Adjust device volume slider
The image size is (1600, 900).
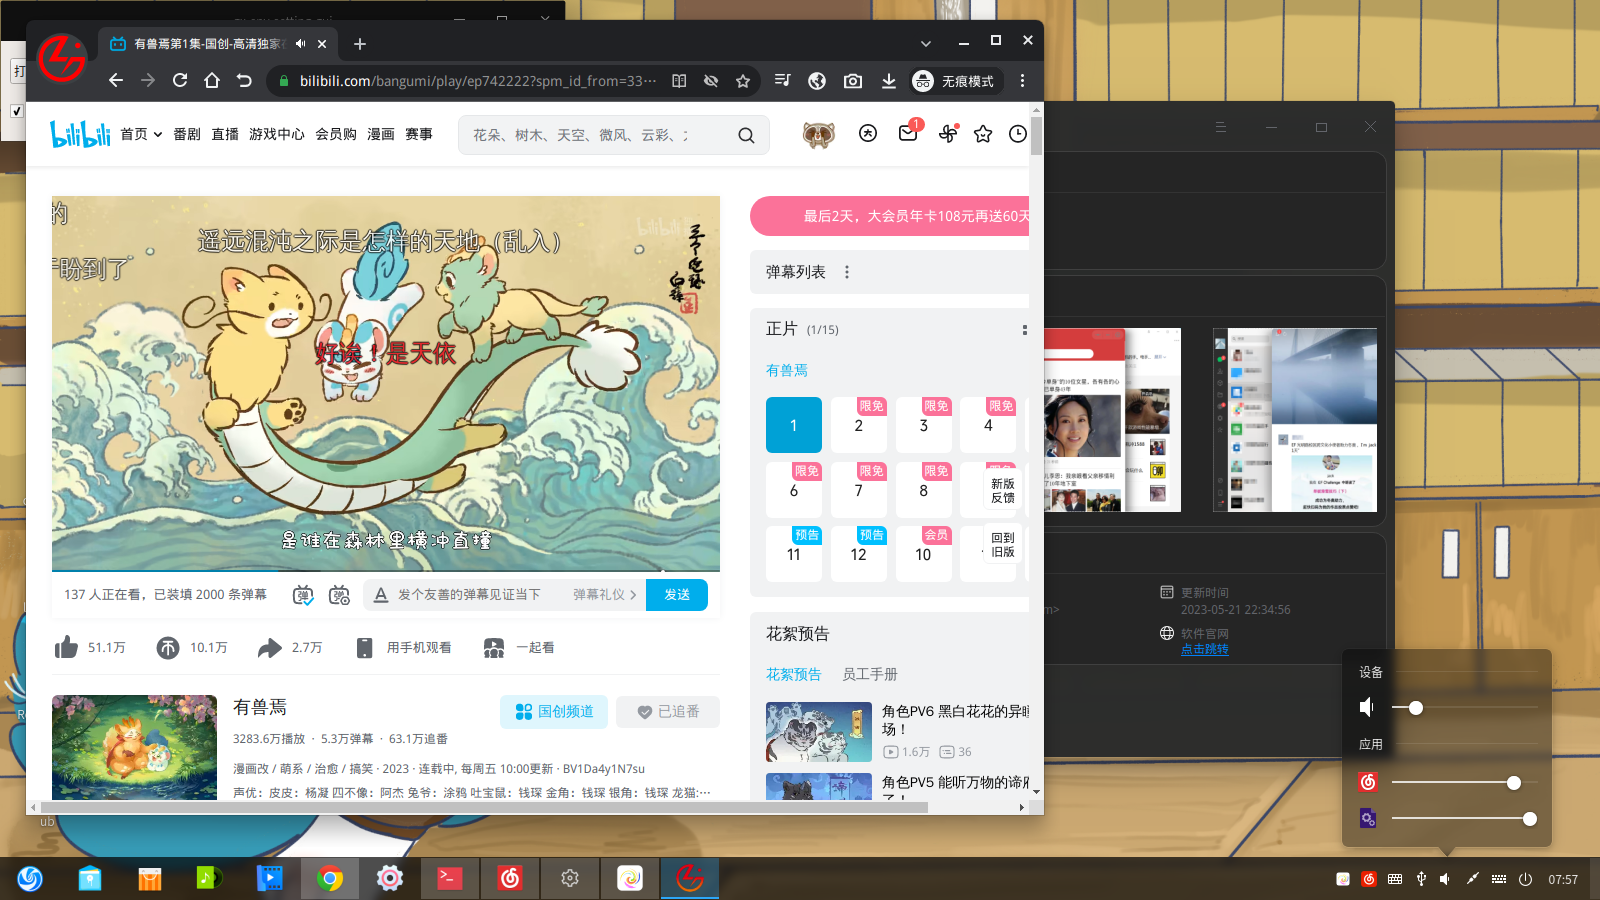pyautogui.click(x=1464, y=708)
